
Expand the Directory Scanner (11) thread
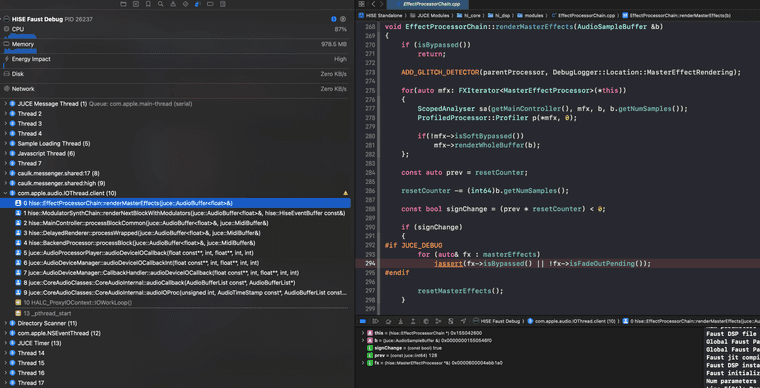[6, 323]
